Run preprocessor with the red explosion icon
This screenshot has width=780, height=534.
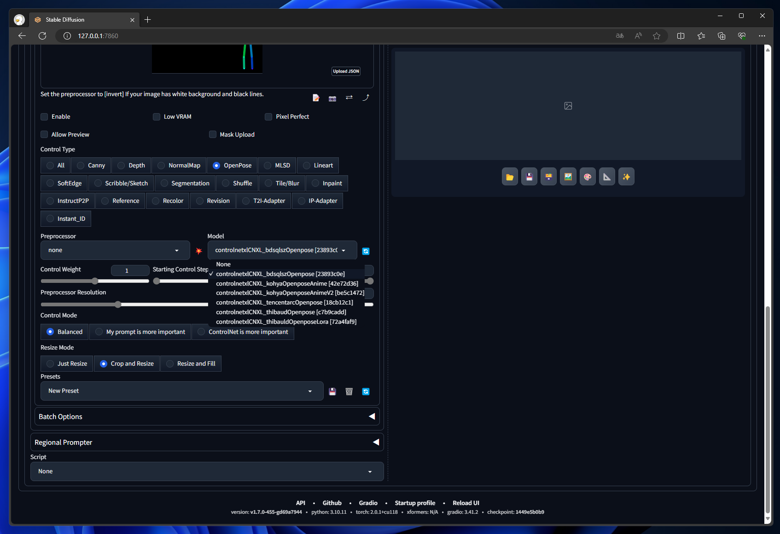[198, 251]
